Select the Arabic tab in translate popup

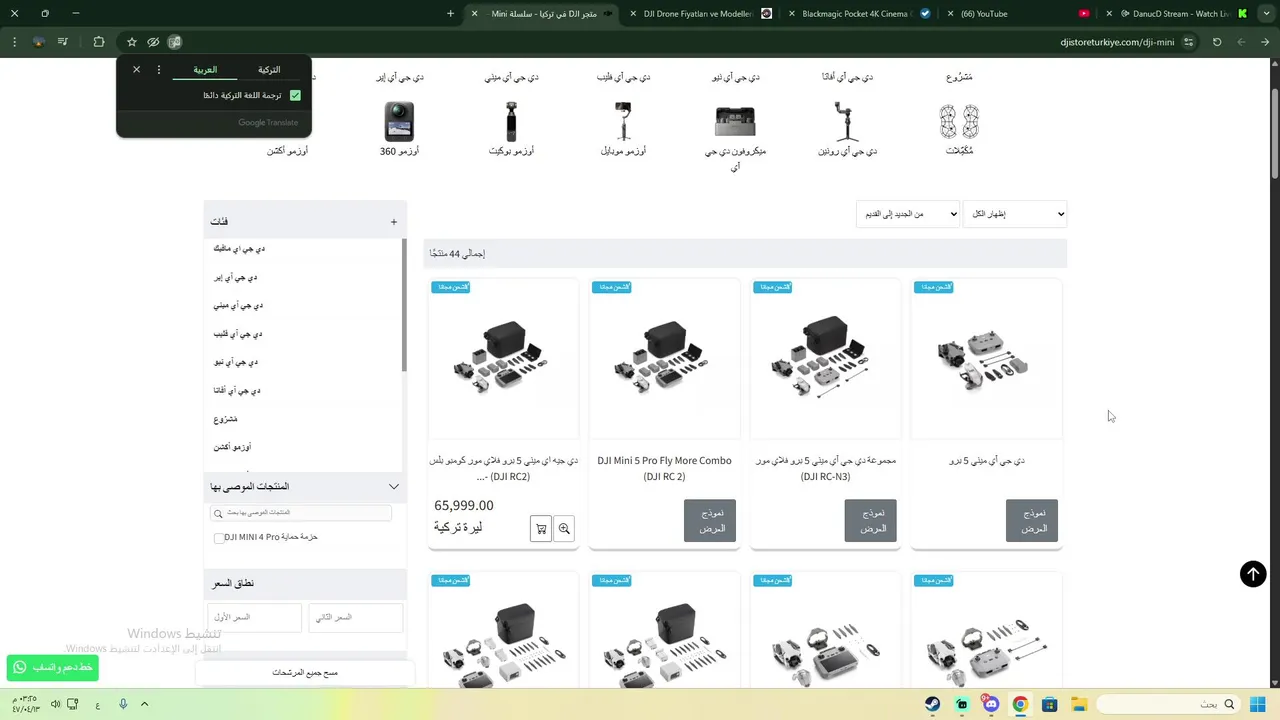pyautogui.click(x=205, y=70)
